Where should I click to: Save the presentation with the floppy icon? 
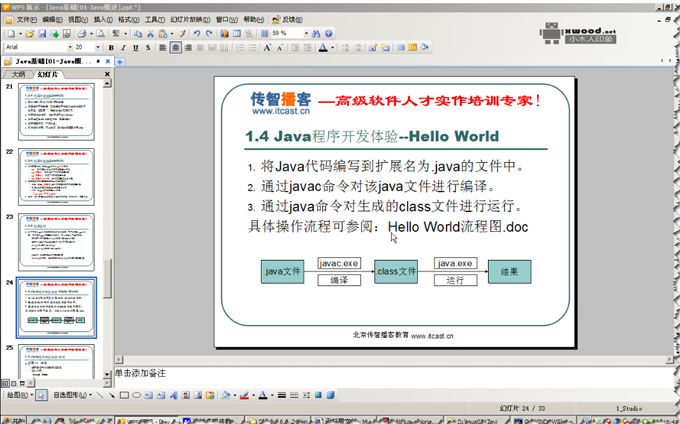pyautogui.click(x=42, y=34)
